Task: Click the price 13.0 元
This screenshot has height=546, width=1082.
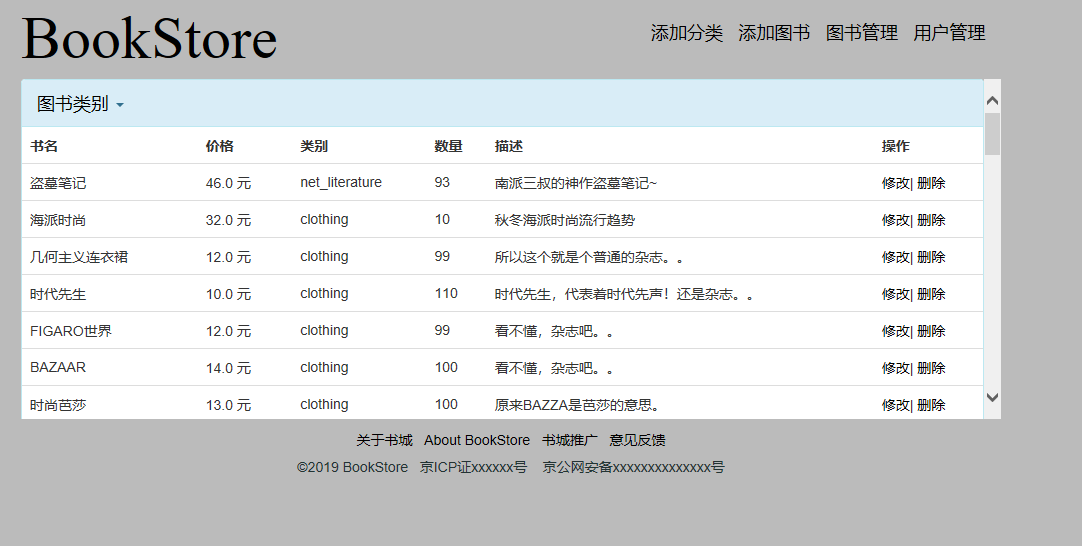Action: coord(228,405)
